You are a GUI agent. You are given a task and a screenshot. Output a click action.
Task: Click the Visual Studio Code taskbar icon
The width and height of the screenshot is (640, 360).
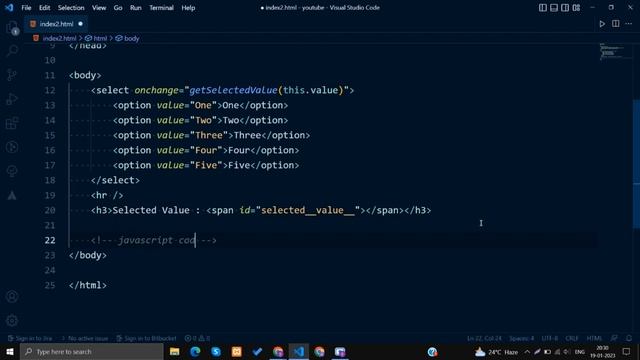tap(299, 351)
